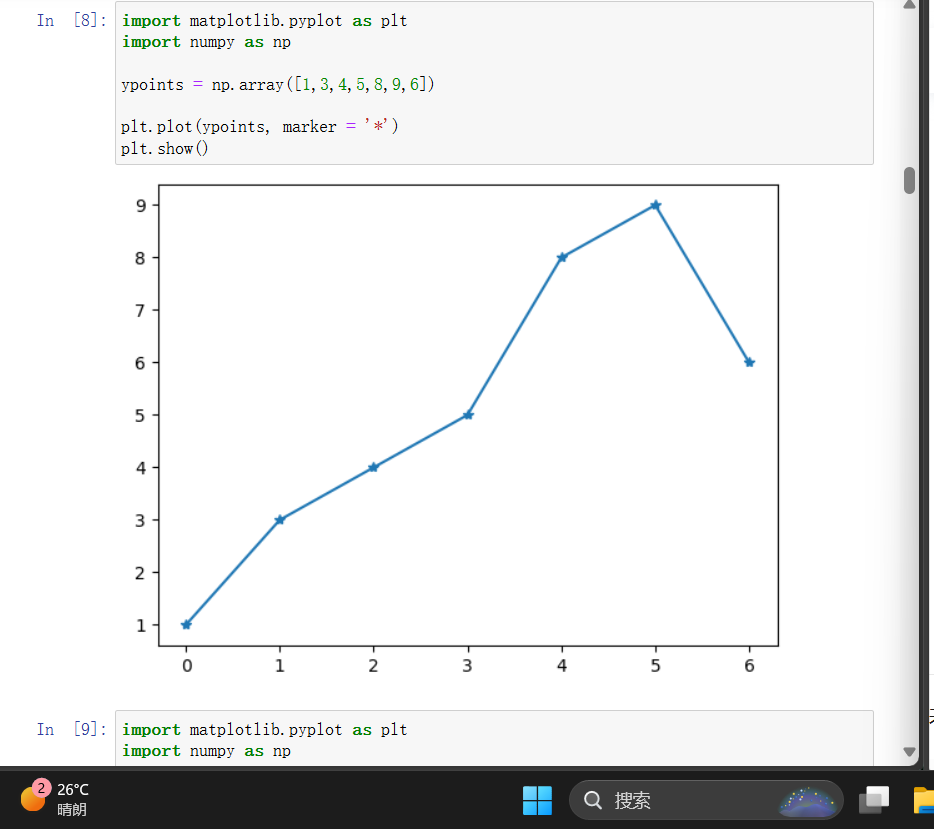Click the In [9] prompt label

[x=71, y=729]
